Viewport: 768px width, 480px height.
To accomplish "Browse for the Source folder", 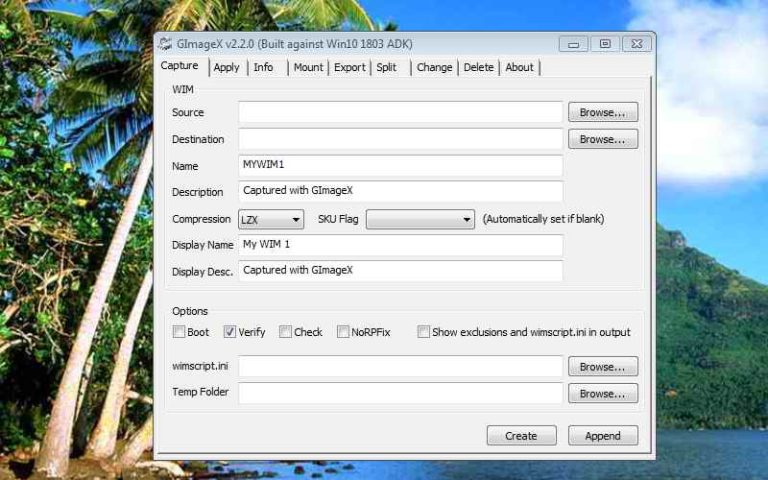I will pyautogui.click(x=603, y=113).
